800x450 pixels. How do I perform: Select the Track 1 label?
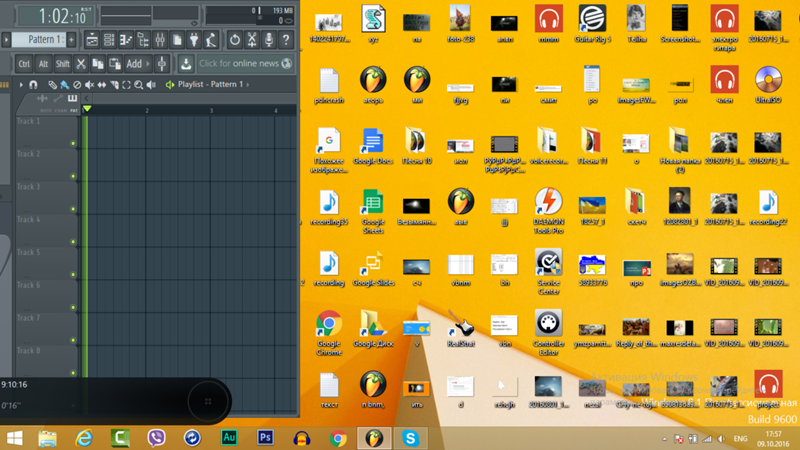[x=29, y=121]
